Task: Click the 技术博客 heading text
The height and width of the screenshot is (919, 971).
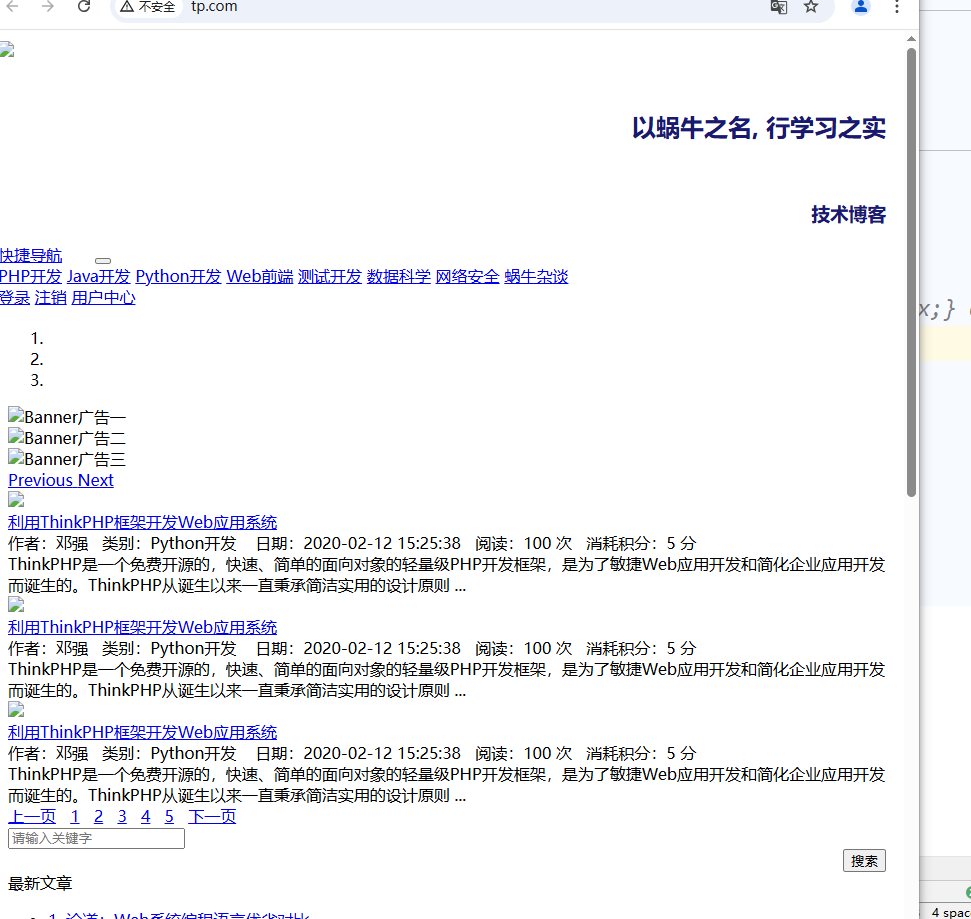Action: pyautogui.click(x=848, y=215)
